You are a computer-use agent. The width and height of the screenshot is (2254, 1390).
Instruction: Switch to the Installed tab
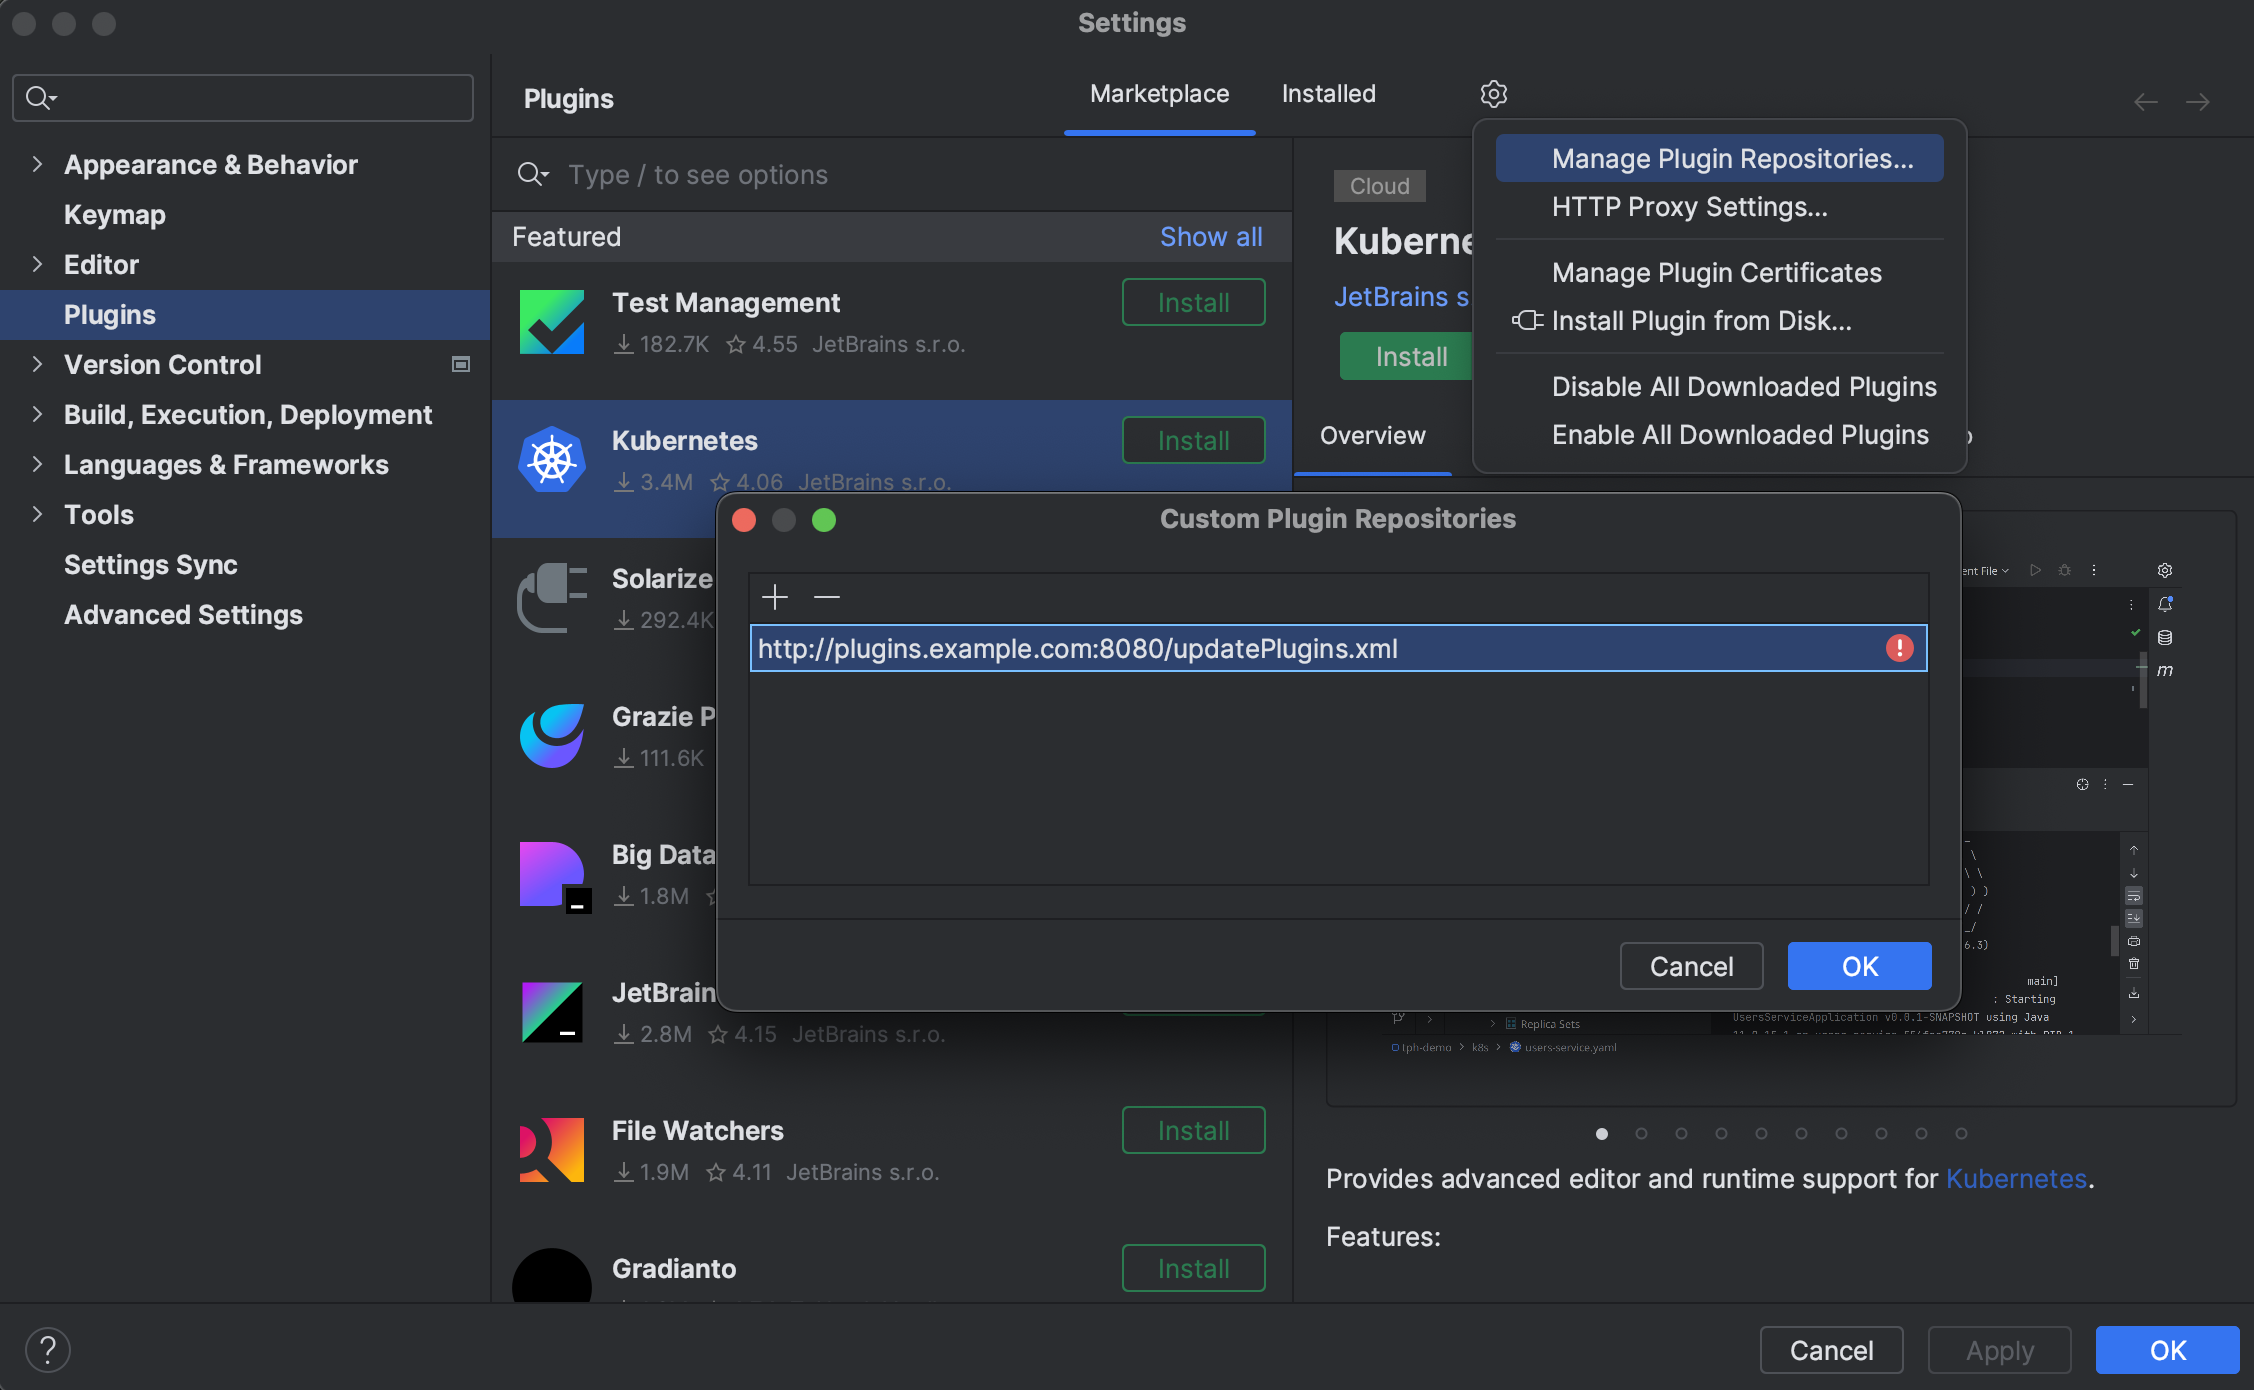[1328, 93]
